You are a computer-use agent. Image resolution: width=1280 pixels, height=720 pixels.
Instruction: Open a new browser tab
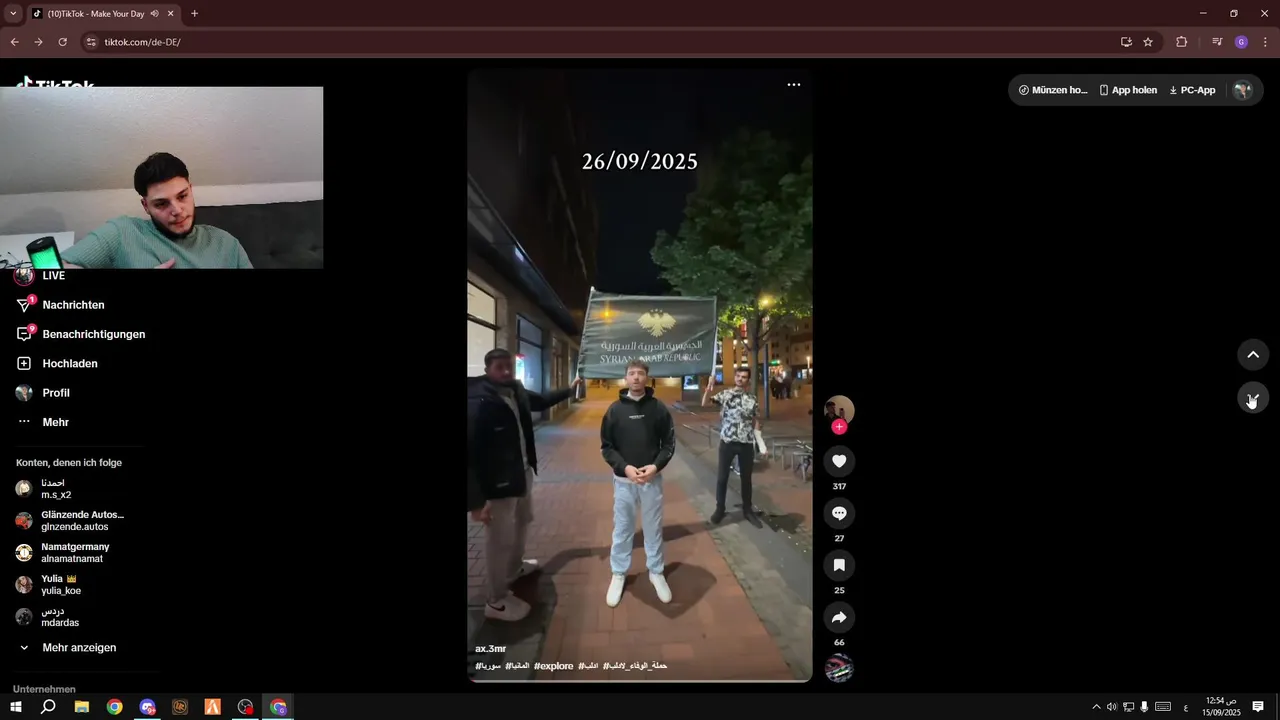point(194,14)
